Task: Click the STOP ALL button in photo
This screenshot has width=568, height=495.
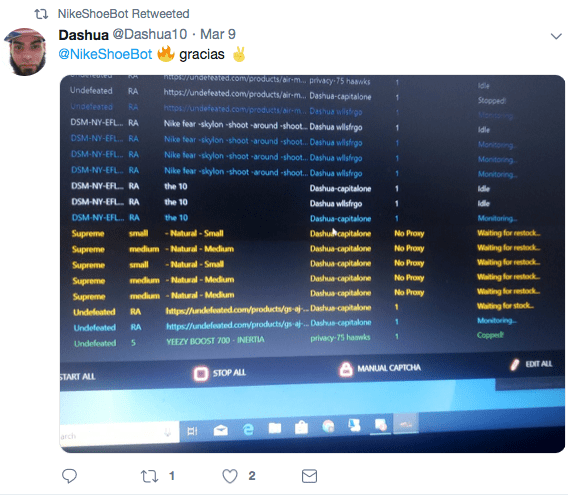Action: [220, 373]
